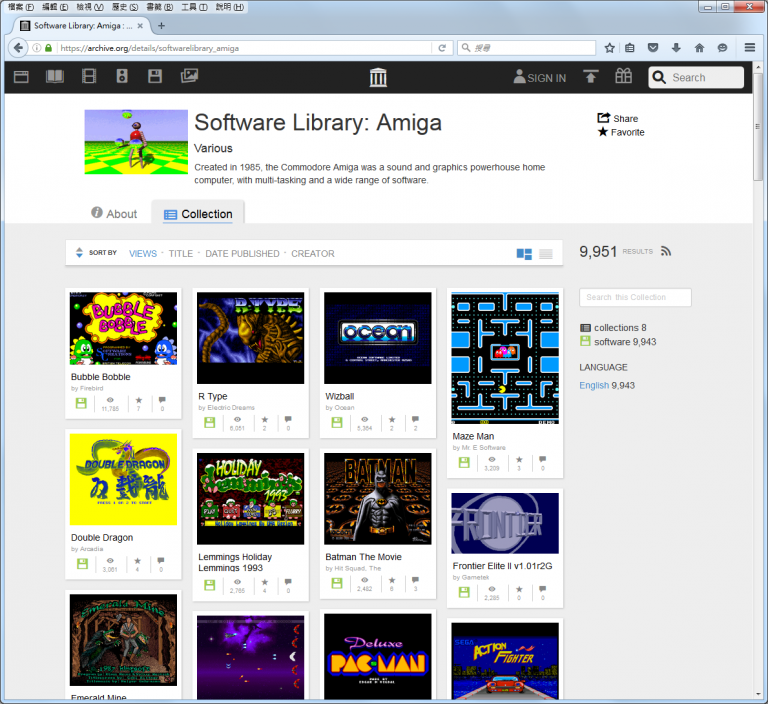Go to browser home page icon
Viewport: 768px width, 704px height.
(699, 48)
